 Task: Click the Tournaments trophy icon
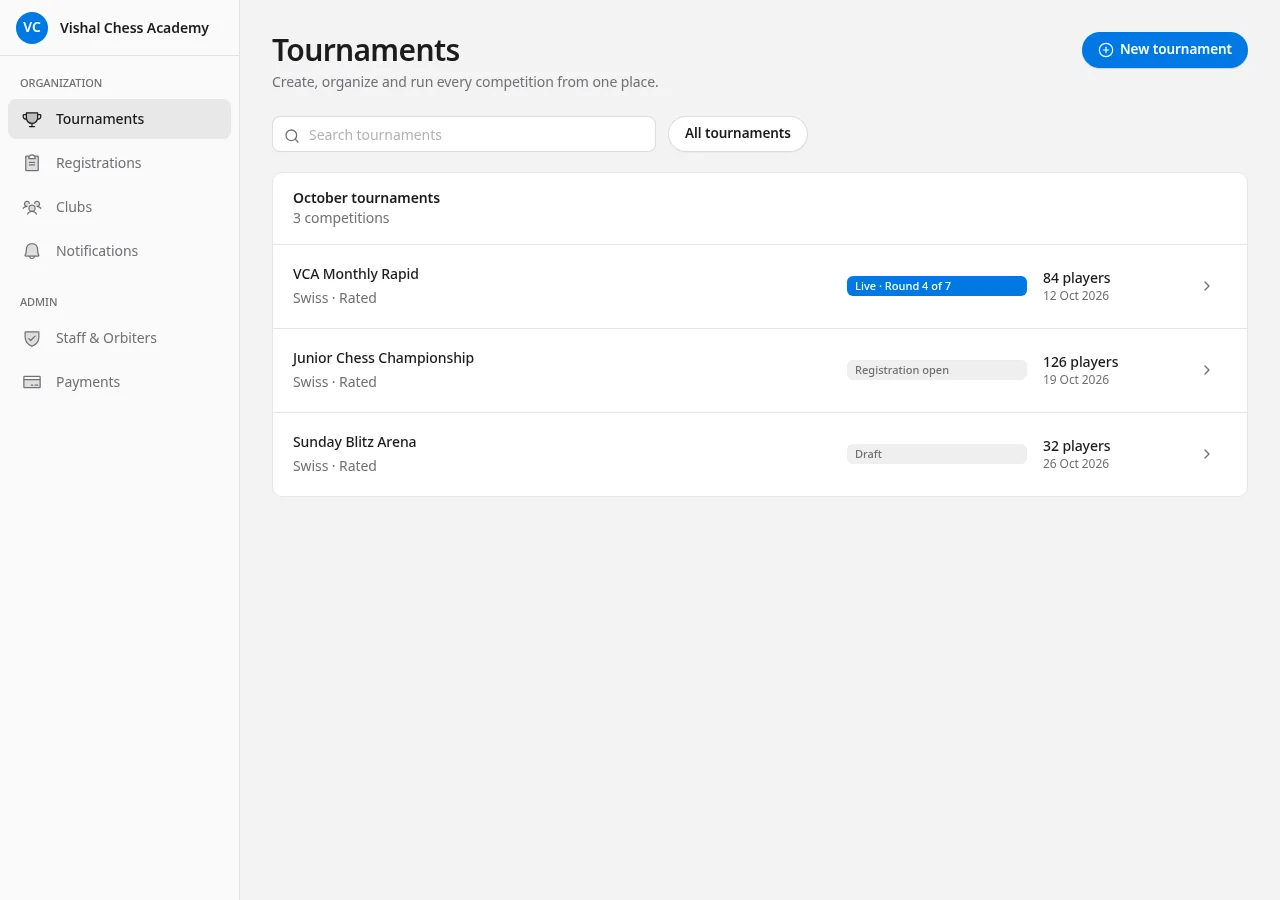pos(32,119)
